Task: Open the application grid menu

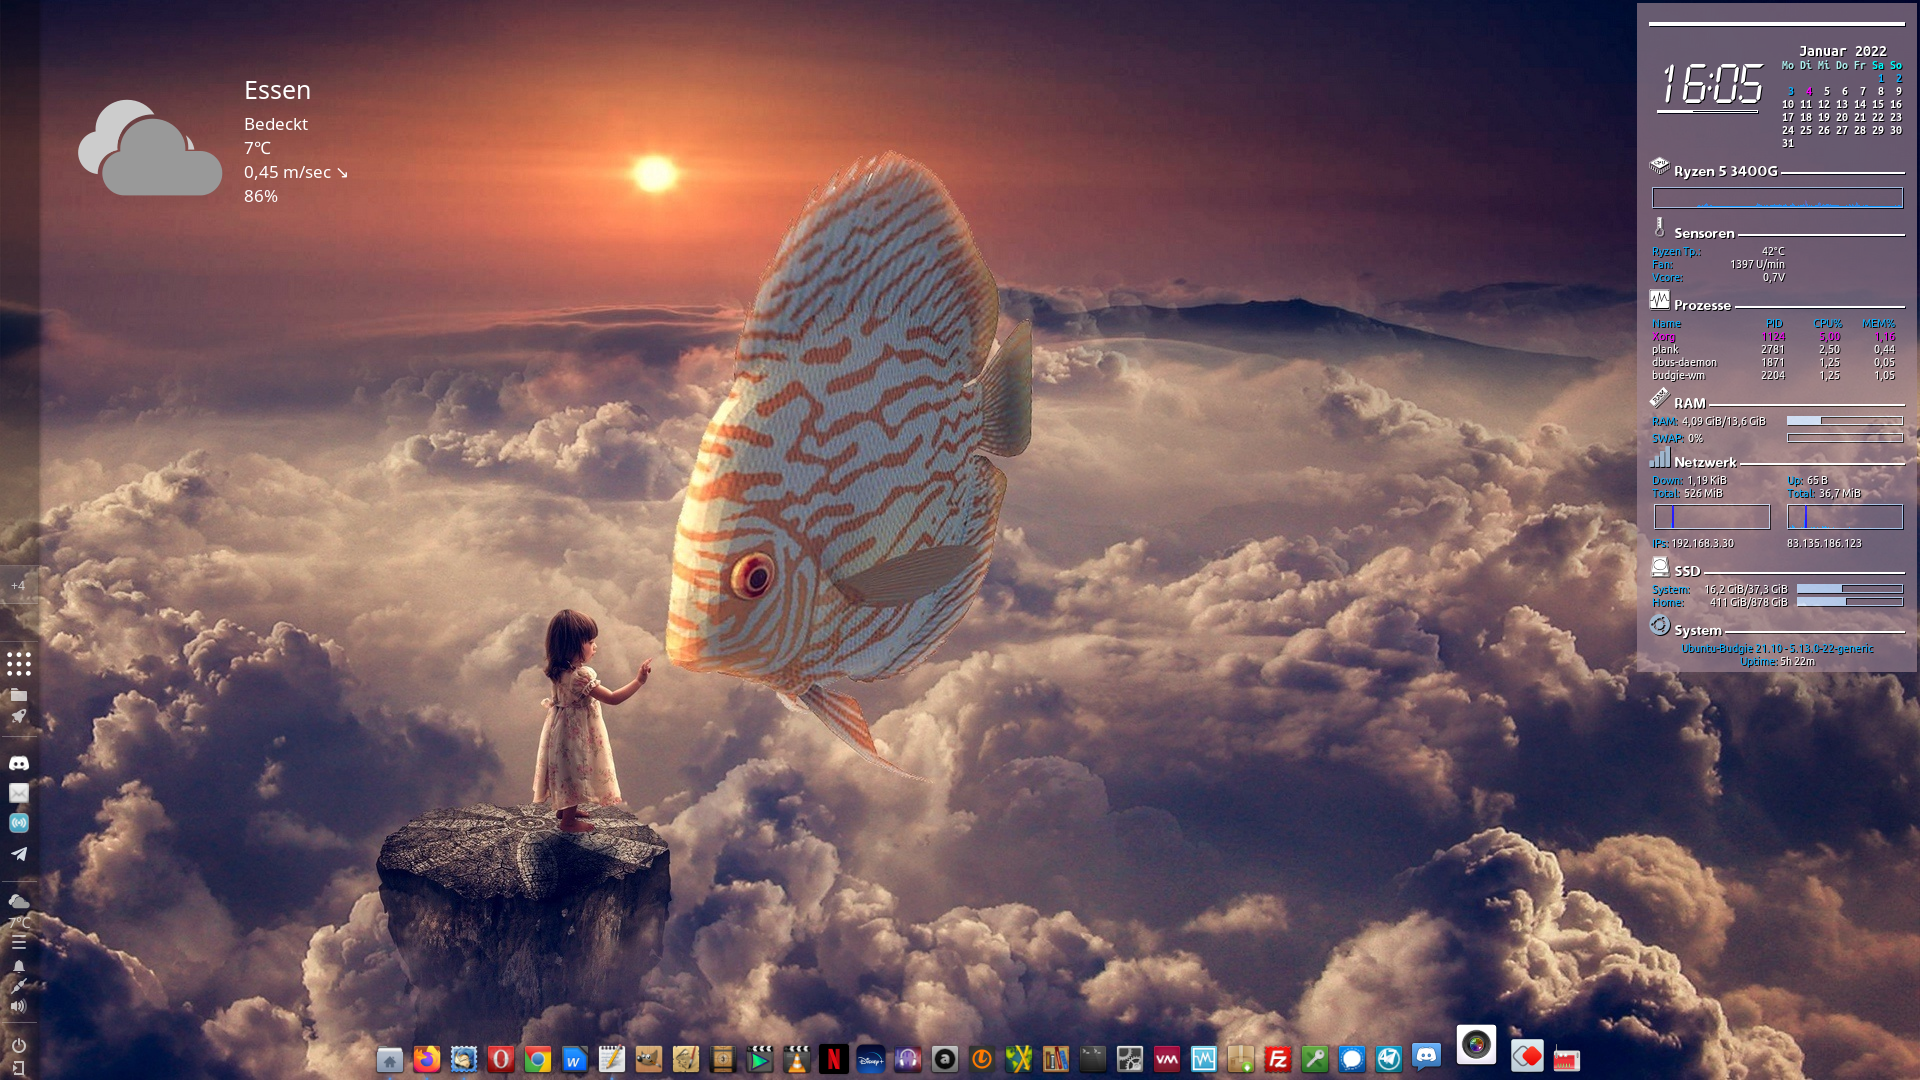Action: click(18, 664)
